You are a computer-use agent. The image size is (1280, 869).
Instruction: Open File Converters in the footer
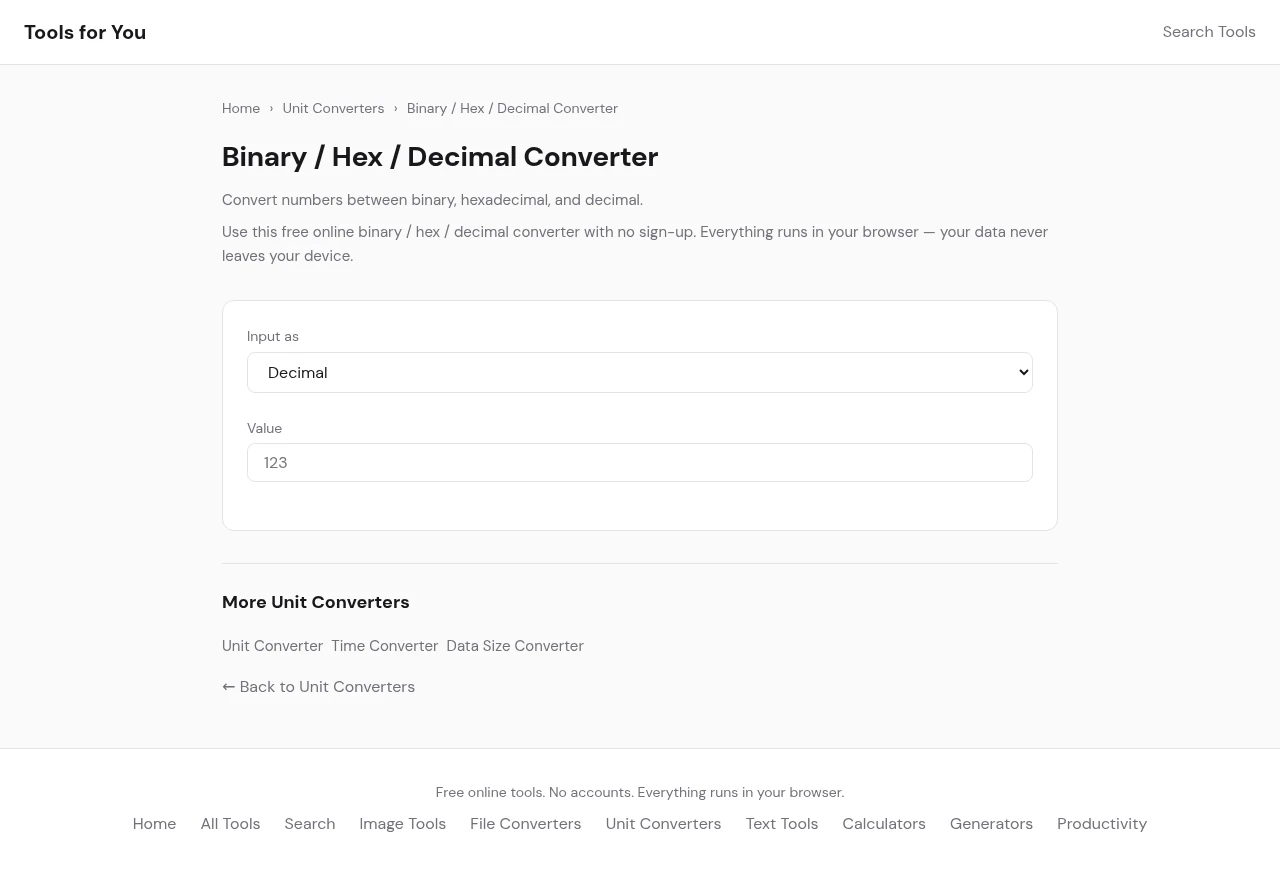point(525,824)
